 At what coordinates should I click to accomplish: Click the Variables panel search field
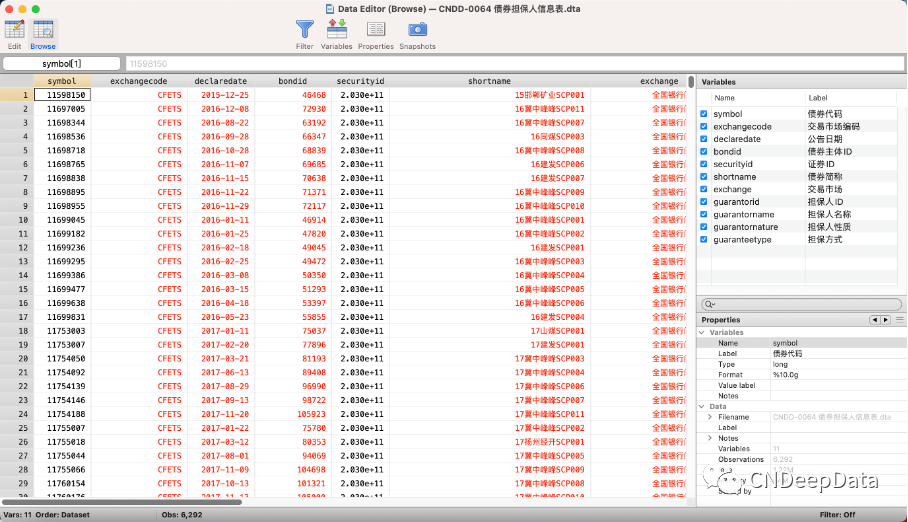(801, 304)
